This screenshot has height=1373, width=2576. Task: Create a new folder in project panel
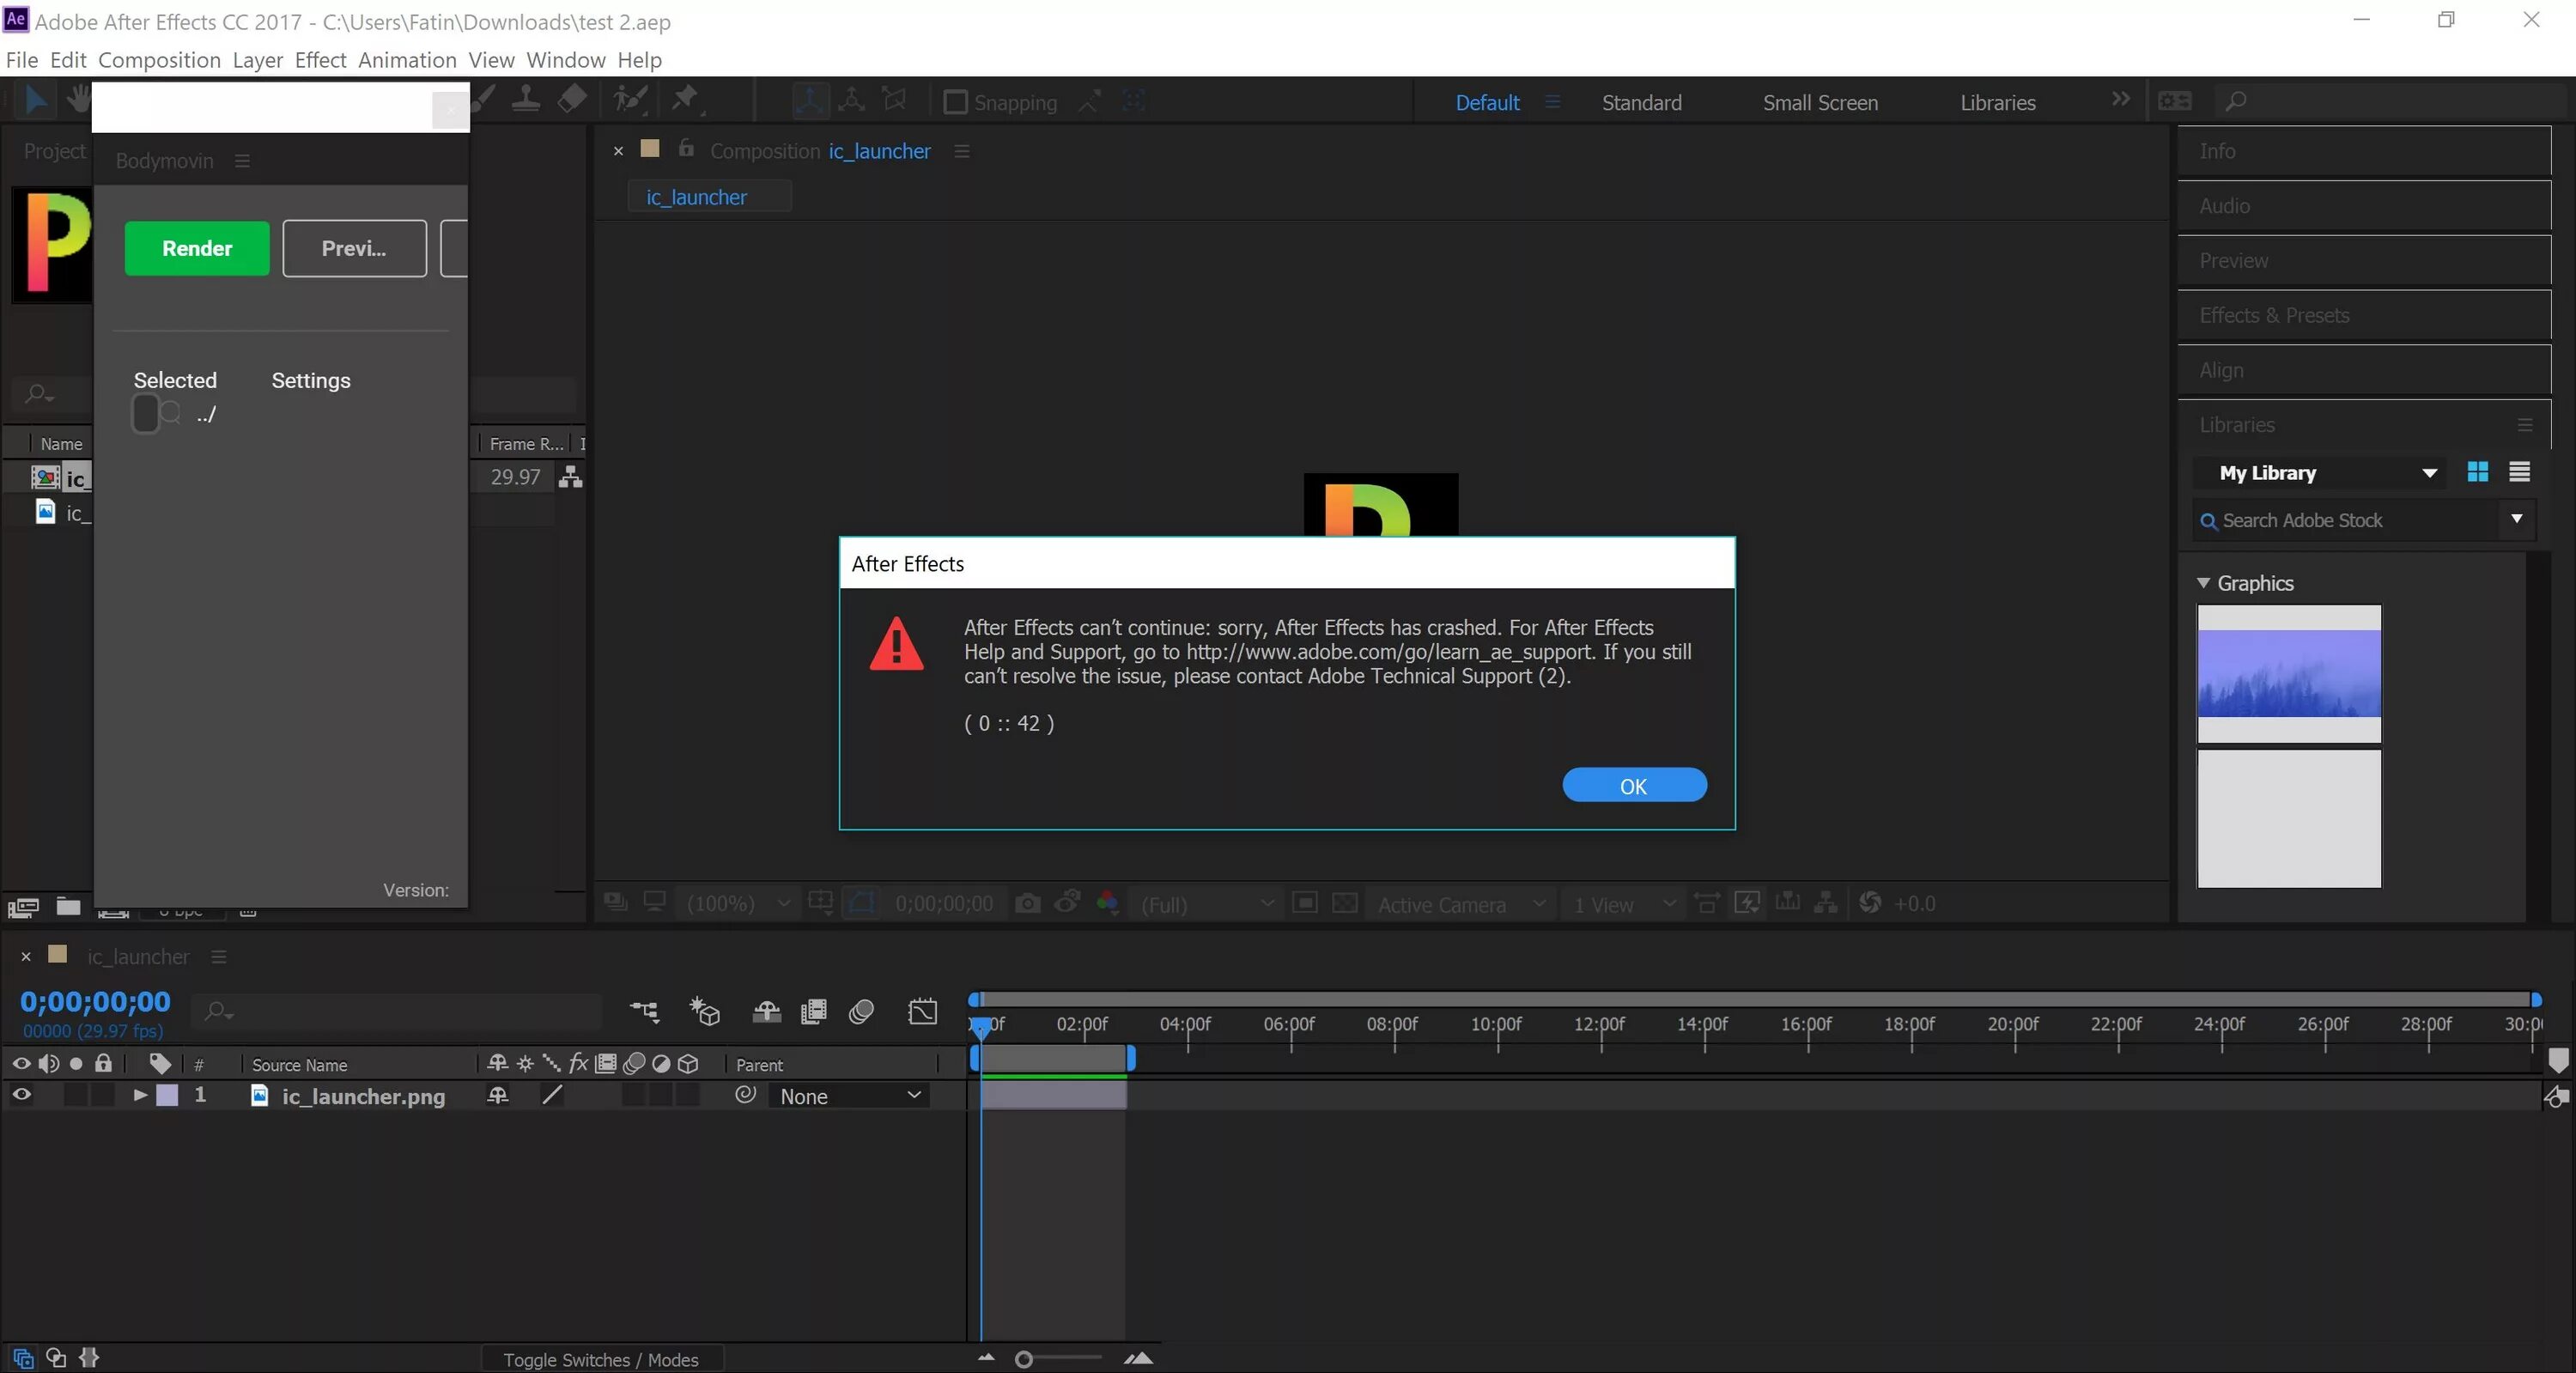tap(68, 906)
